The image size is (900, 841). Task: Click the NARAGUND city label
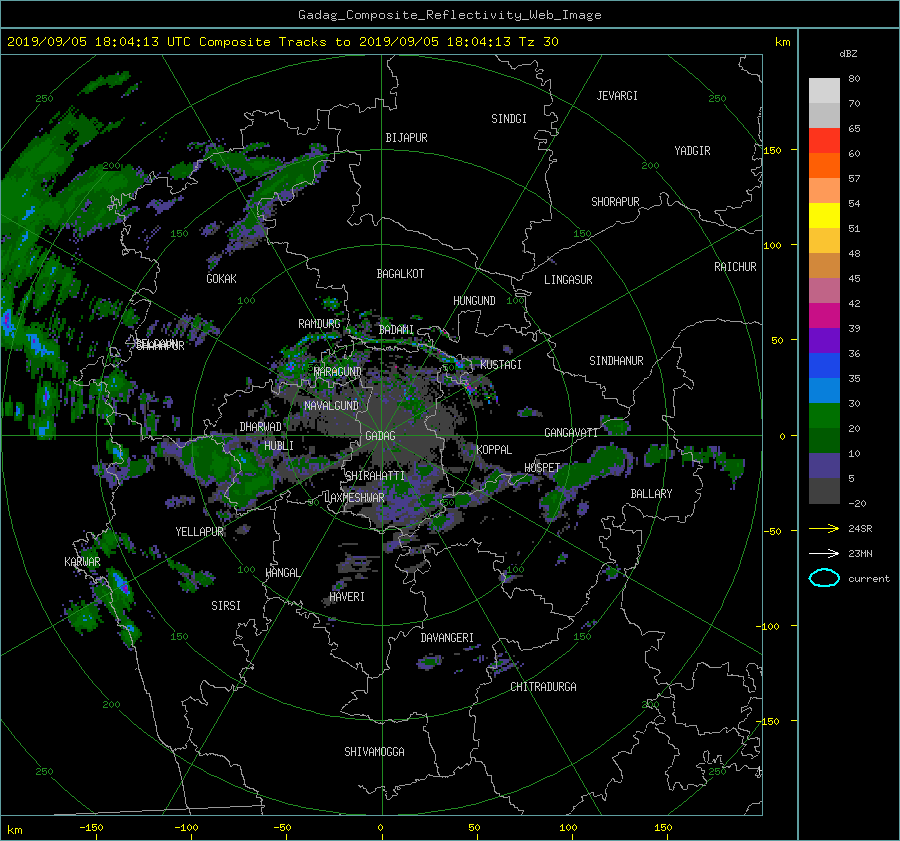point(338,372)
